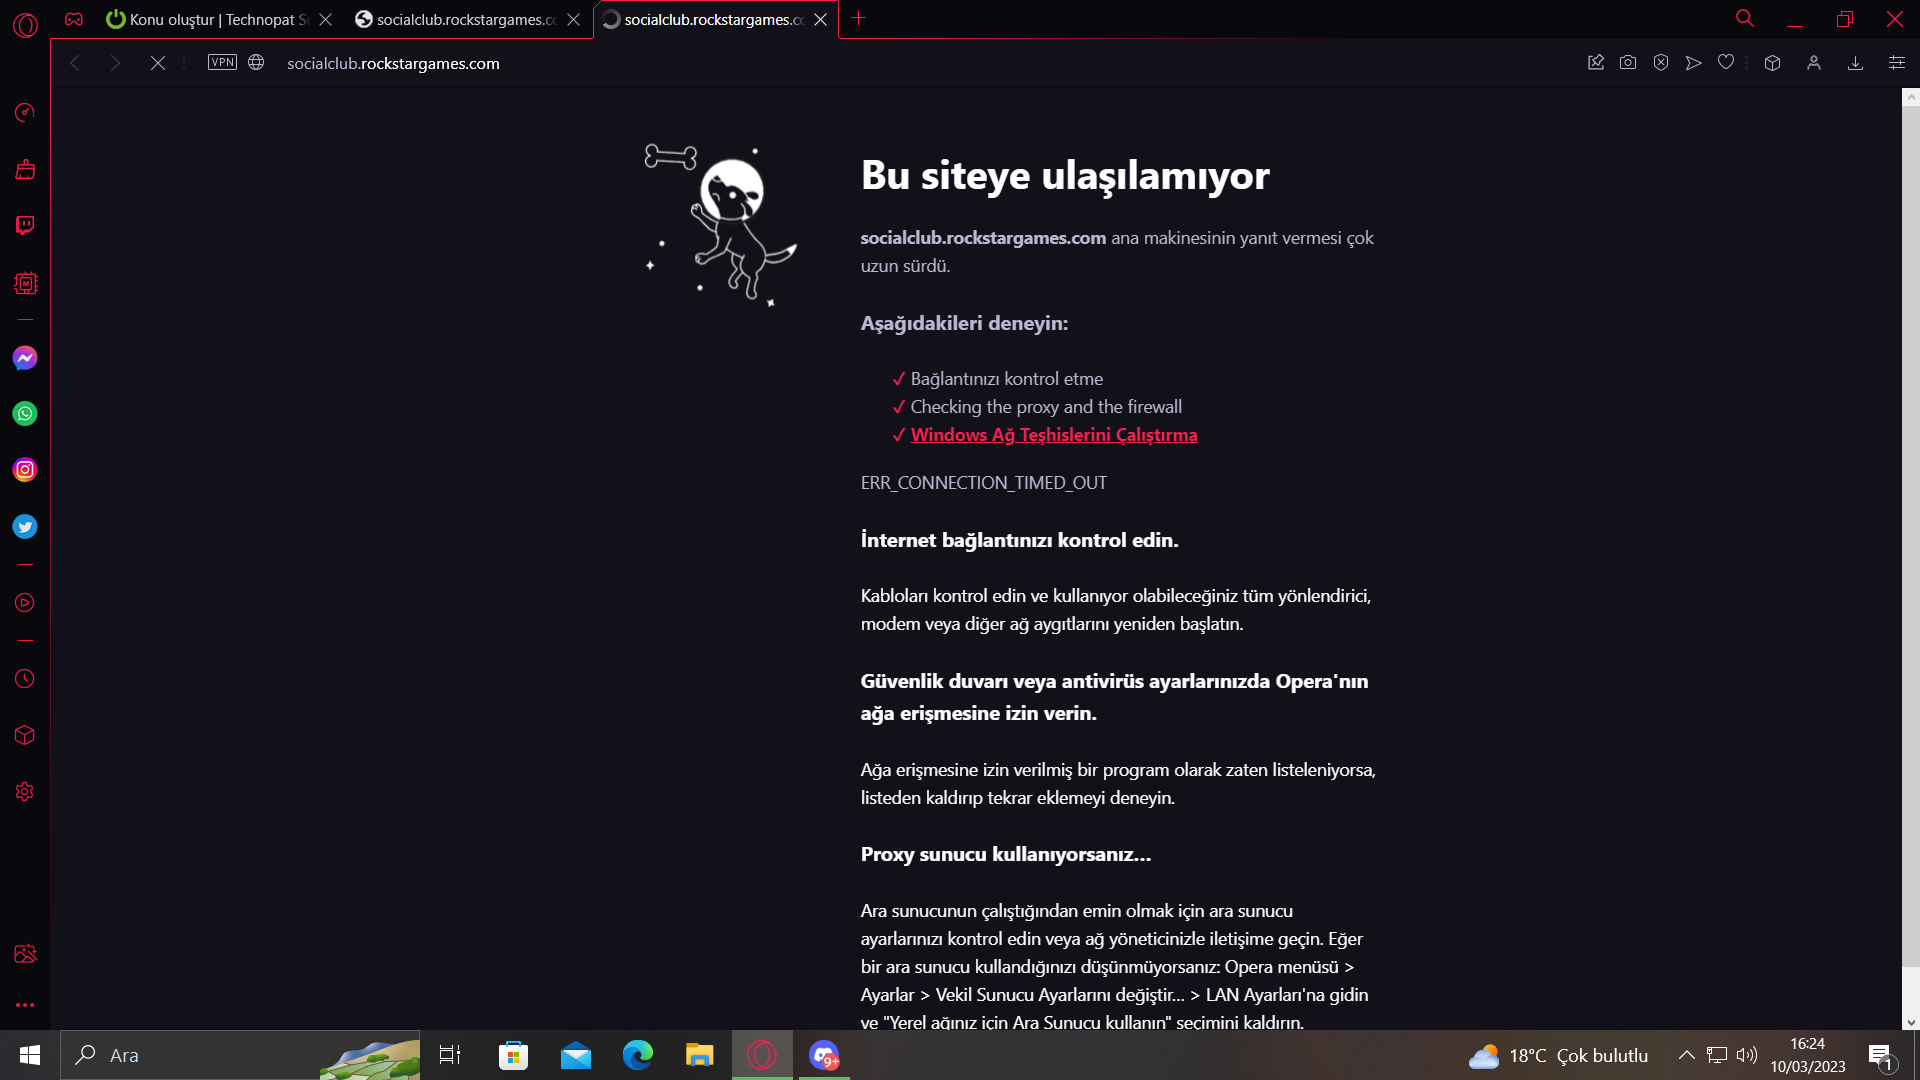This screenshot has height=1080, width=1920.
Task: Open Instagram sidebar panel
Action: 25,470
